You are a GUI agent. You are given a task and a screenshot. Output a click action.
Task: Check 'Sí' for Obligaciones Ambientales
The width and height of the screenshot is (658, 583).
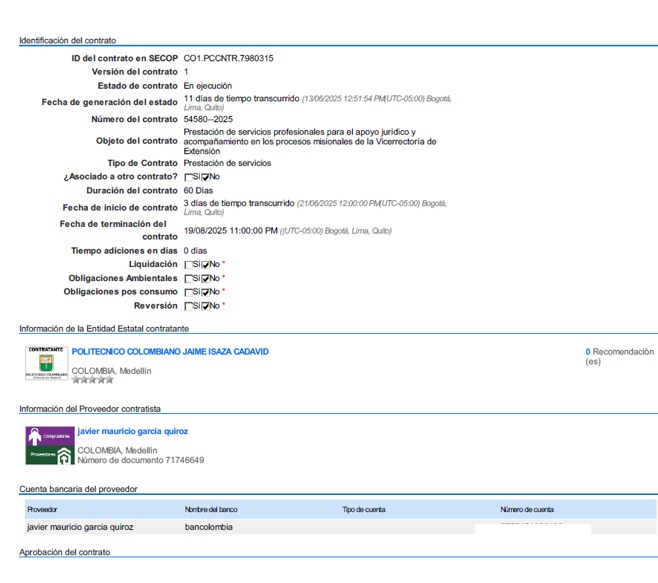[188, 278]
